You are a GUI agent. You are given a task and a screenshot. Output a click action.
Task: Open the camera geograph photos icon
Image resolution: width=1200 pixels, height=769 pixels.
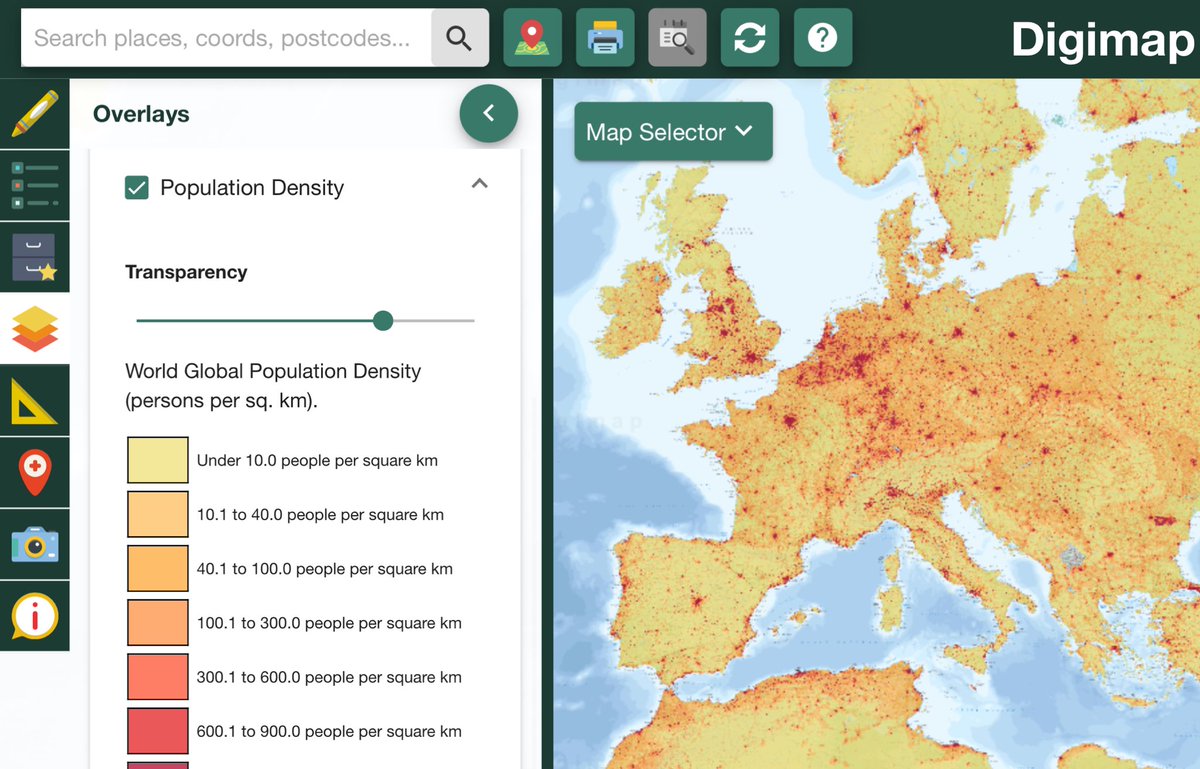click(35, 545)
